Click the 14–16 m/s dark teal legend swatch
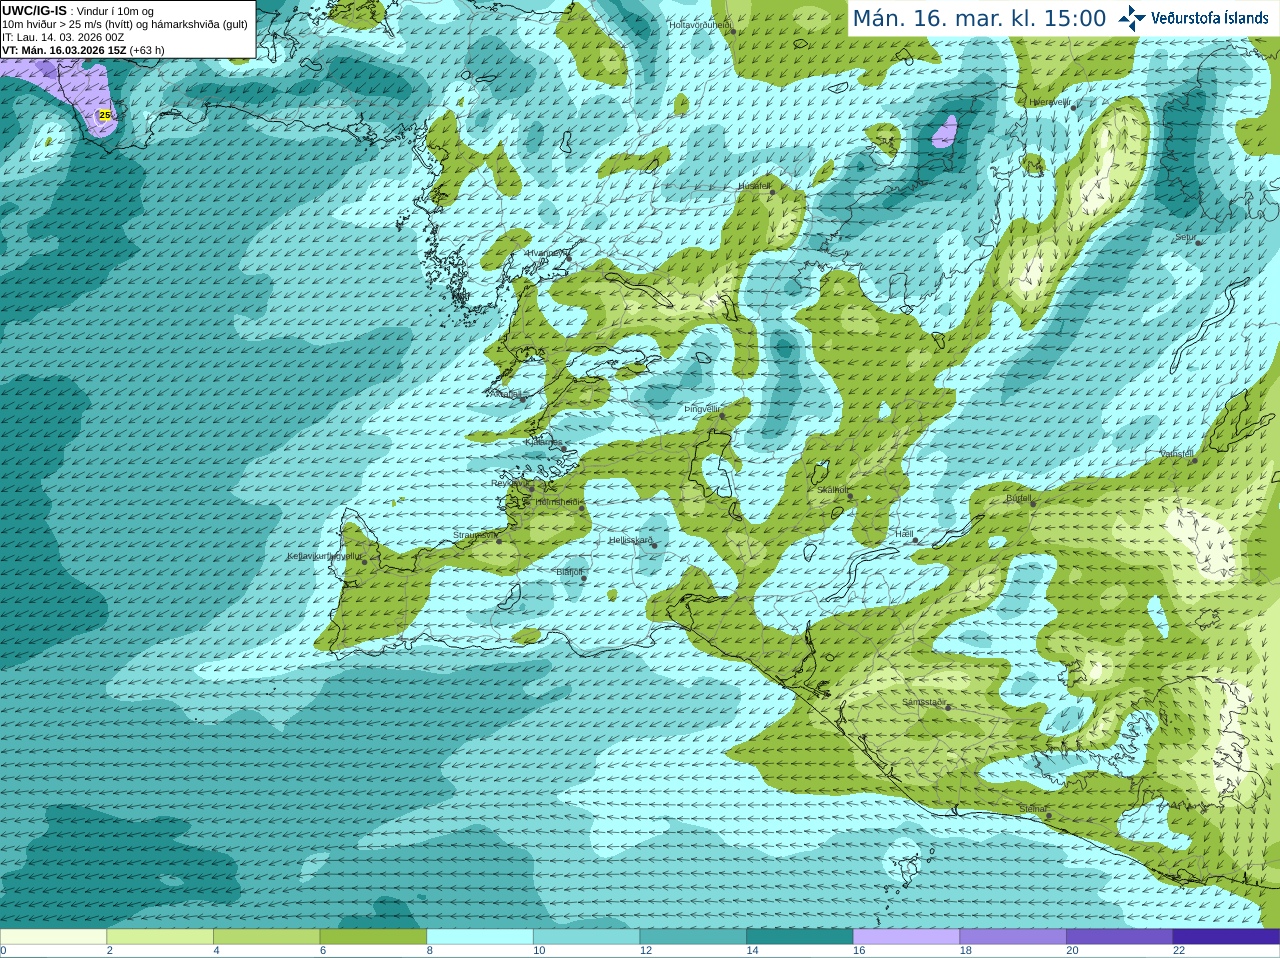Screen dimensions: 1280x958 pyautogui.click(x=800, y=937)
